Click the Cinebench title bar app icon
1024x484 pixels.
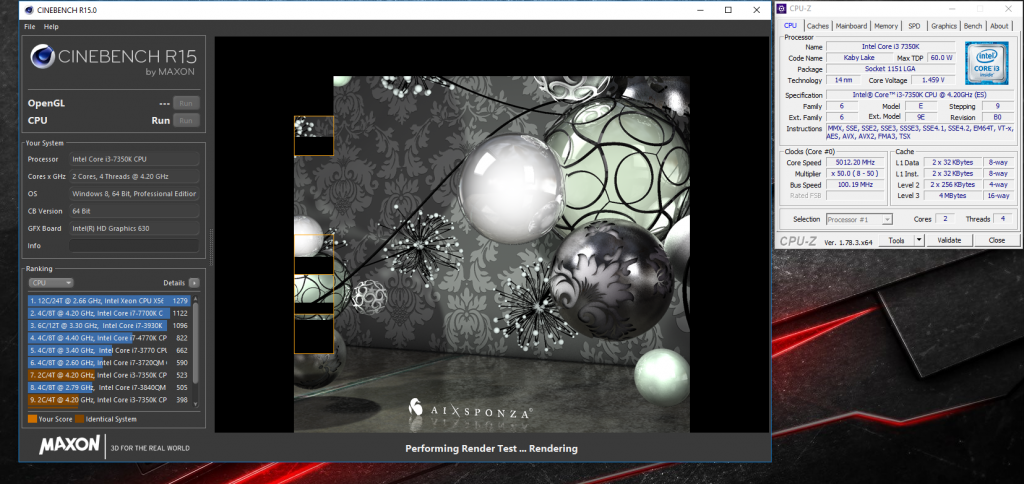[x=29, y=10]
